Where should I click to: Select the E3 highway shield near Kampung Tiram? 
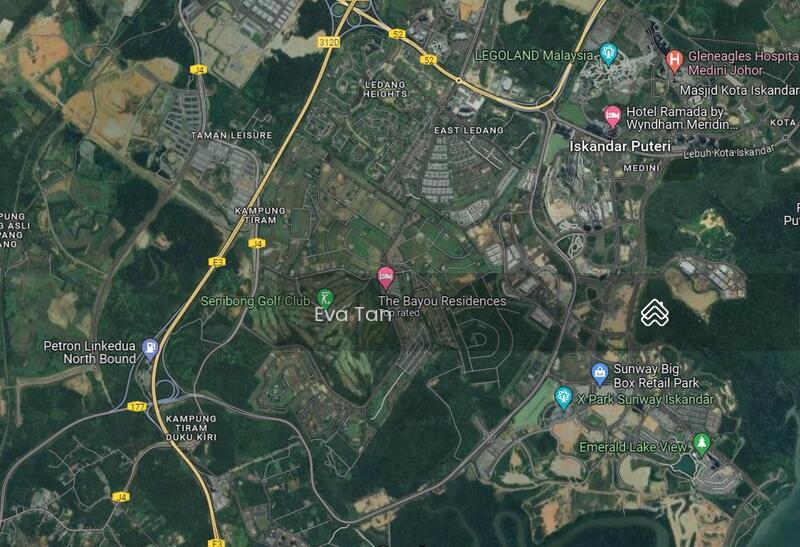217,262
